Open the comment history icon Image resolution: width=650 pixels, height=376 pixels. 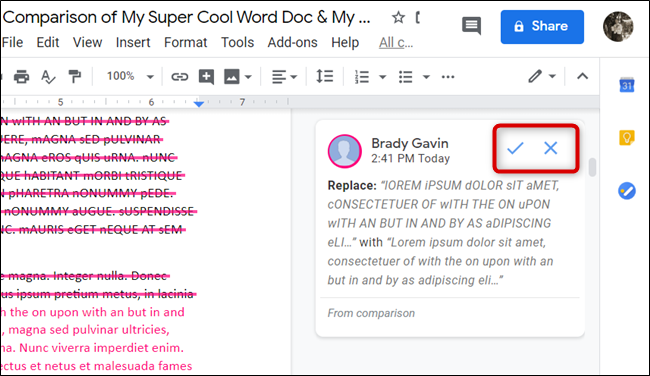(472, 26)
